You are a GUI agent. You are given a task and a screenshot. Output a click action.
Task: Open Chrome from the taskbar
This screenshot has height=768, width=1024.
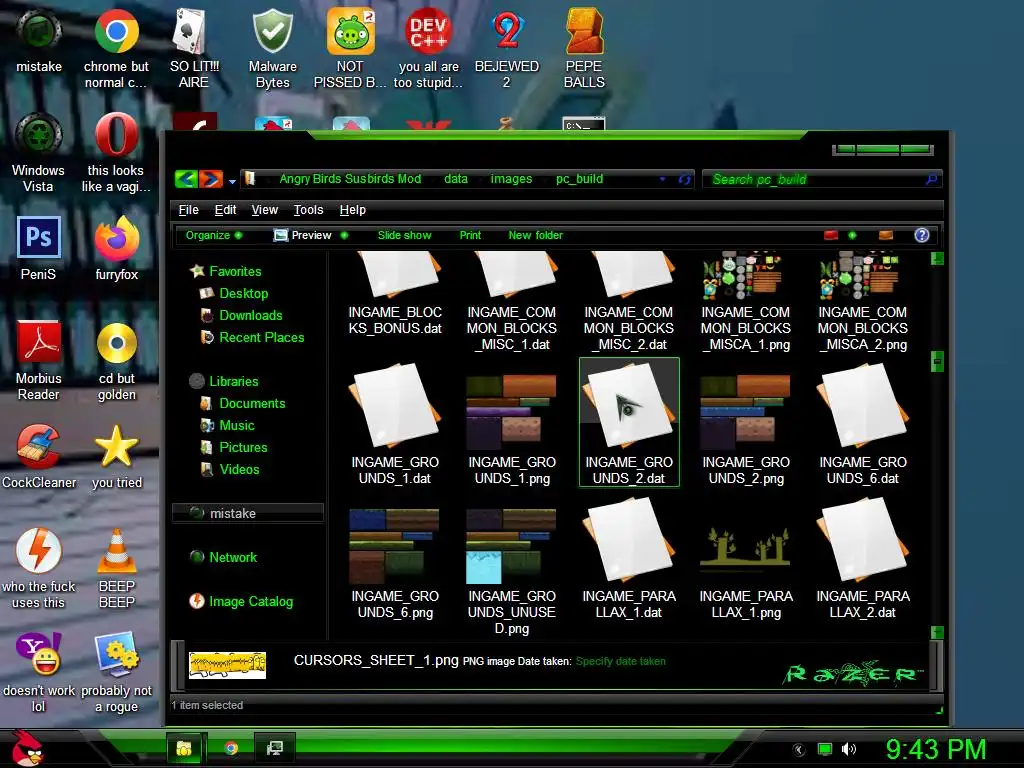[231, 748]
